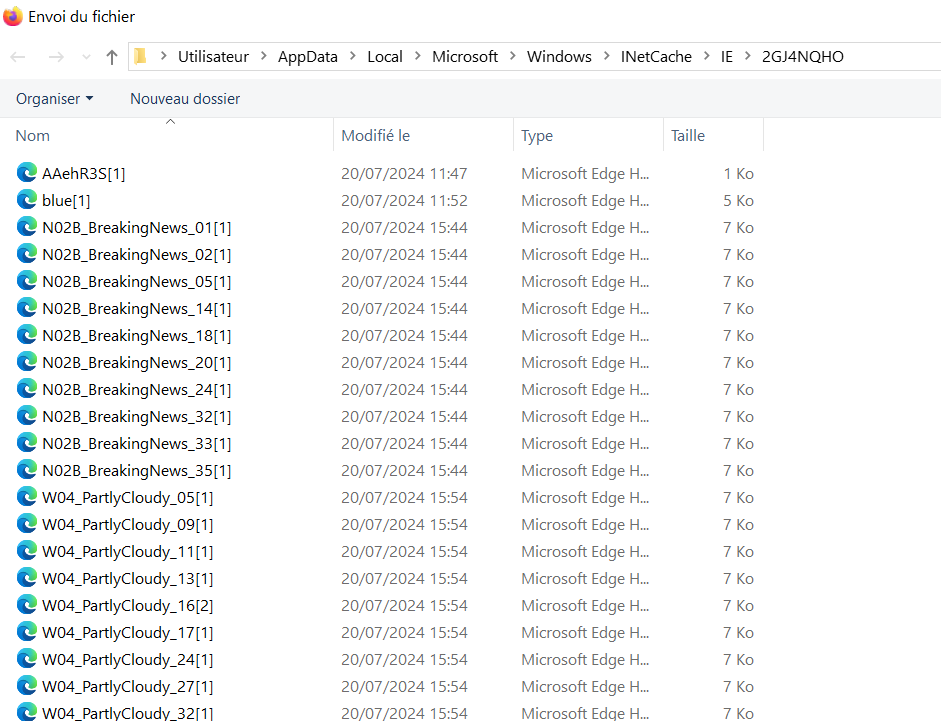Navigate to Utilisateur in breadcrumb
Screen dimensions: 941x721
pyautogui.click(x=213, y=56)
